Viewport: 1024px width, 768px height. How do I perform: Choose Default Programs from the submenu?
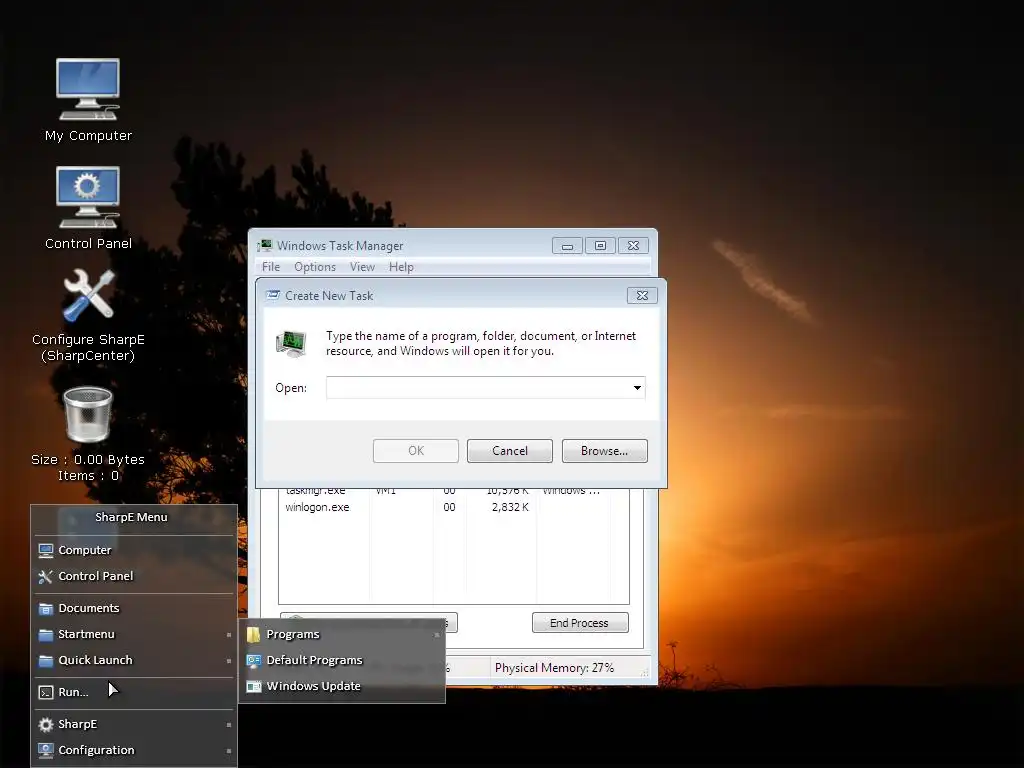[343, 660]
